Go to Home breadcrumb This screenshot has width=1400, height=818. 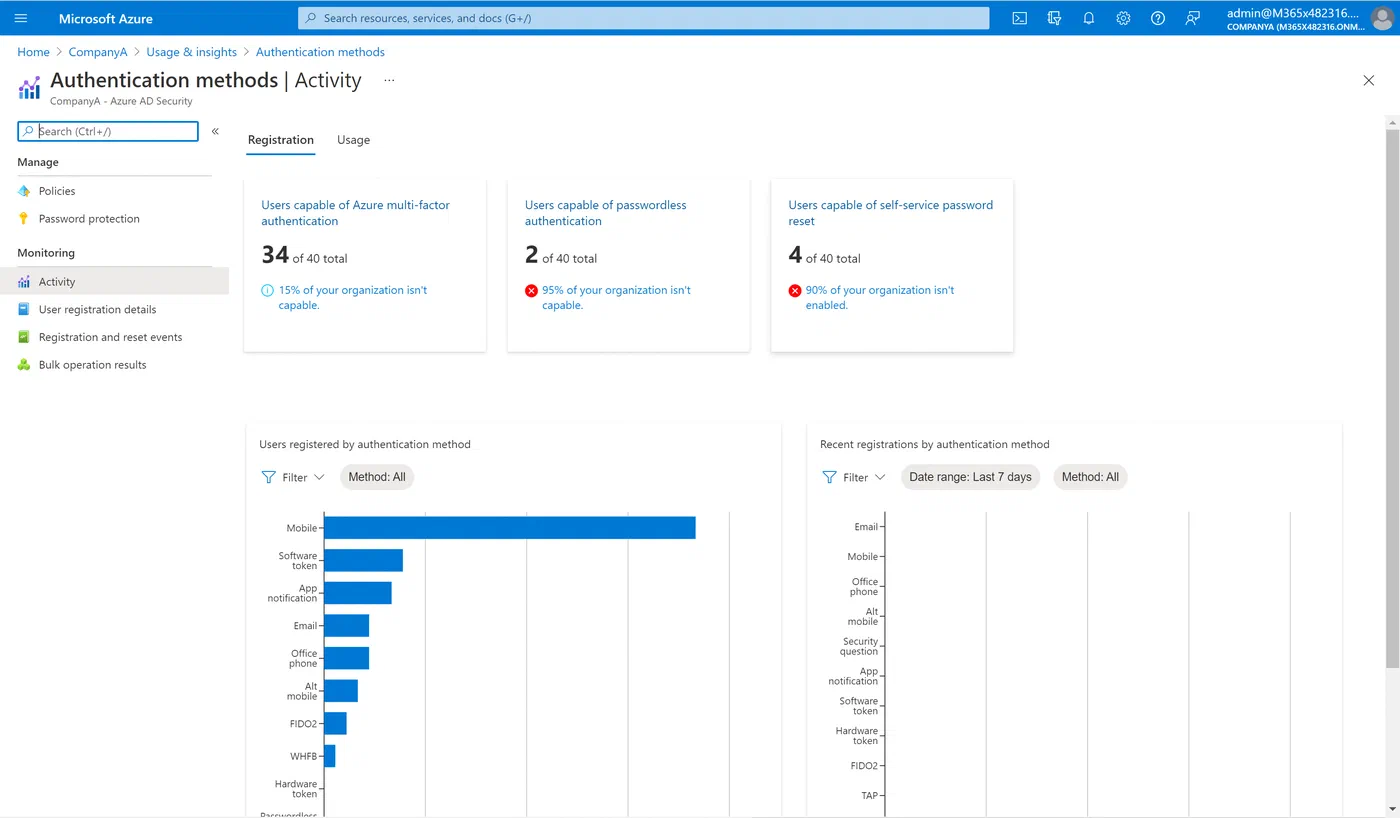[33, 52]
